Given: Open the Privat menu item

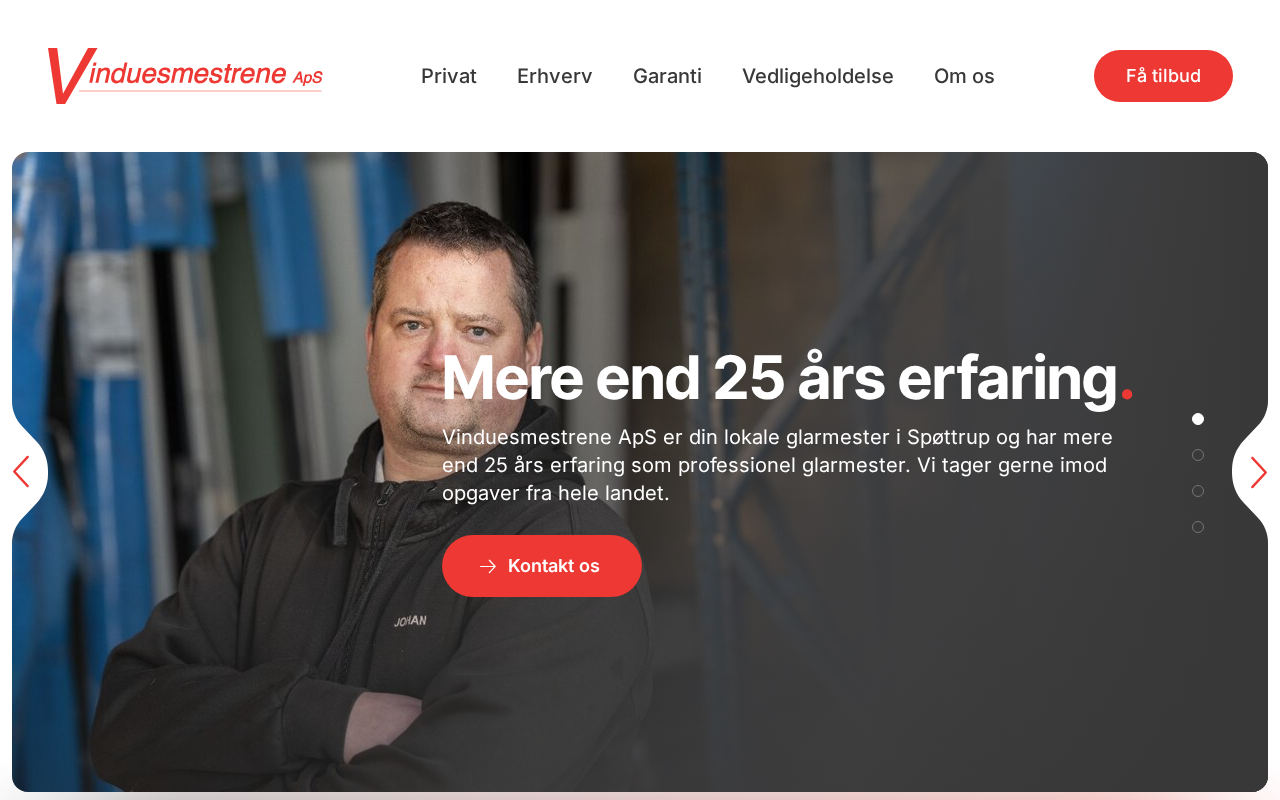Looking at the screenshot, I should (449, 76).
